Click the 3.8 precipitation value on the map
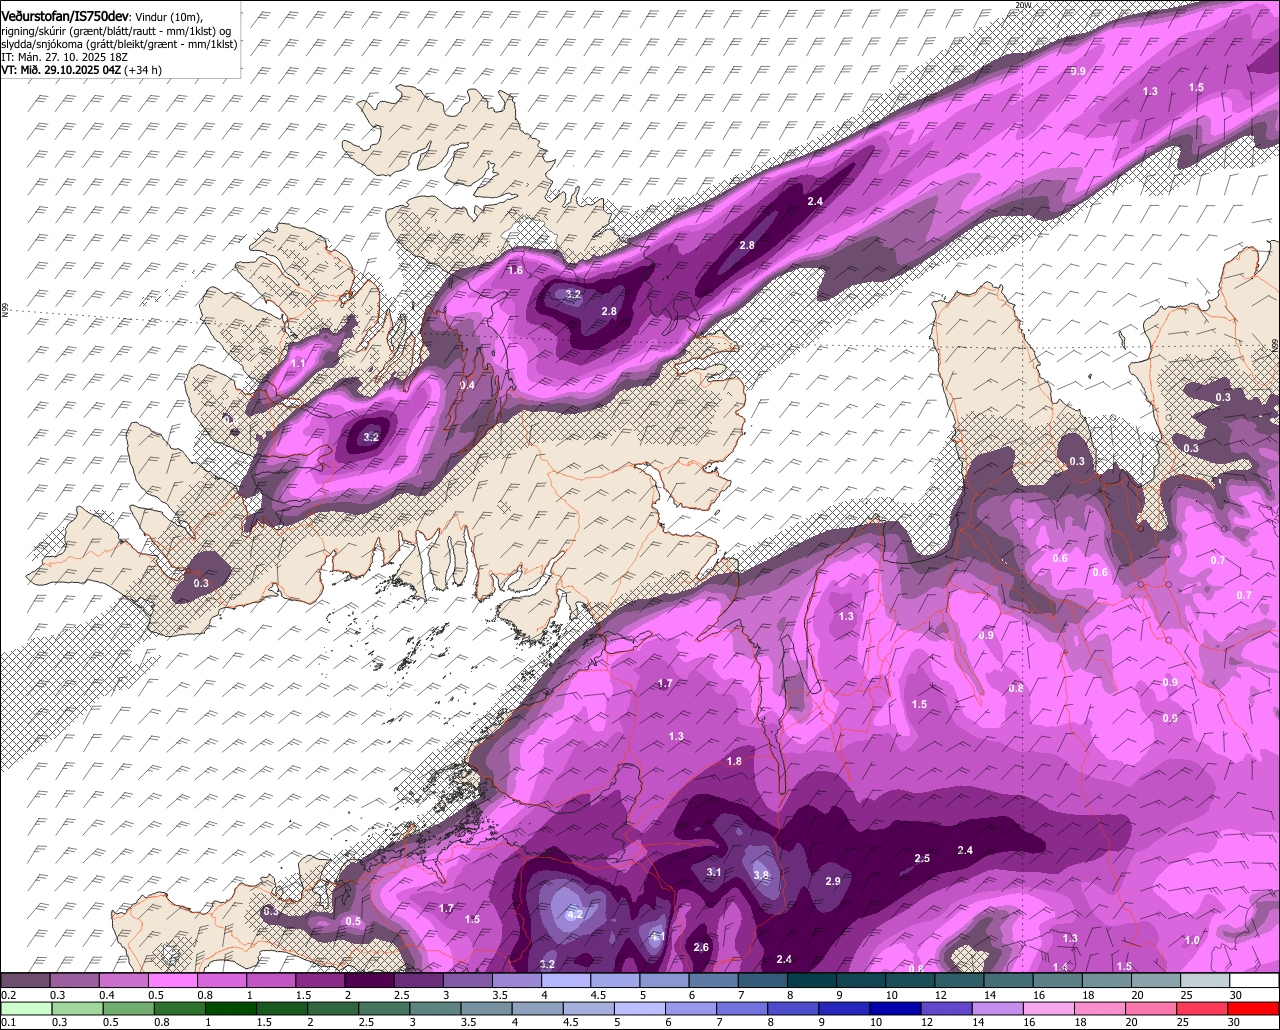 (x=760, y=875)
